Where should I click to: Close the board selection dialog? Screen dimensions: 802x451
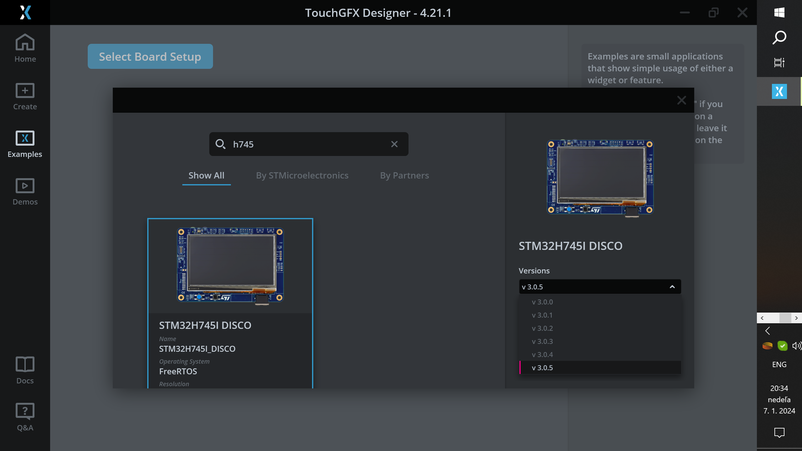681,100
